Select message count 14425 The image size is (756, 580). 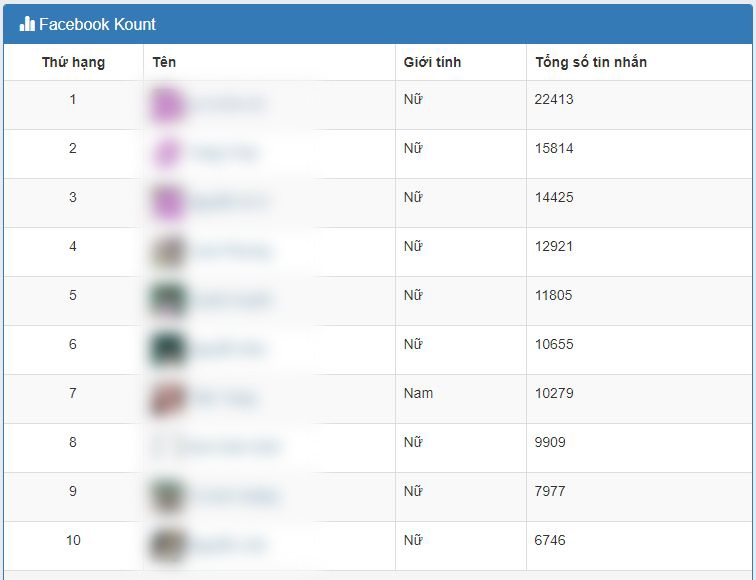(x=554, y=197)
